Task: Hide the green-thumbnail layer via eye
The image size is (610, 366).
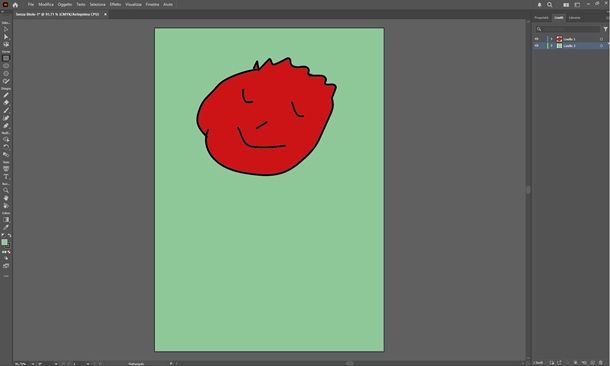Action: click(x=536, y=46)
